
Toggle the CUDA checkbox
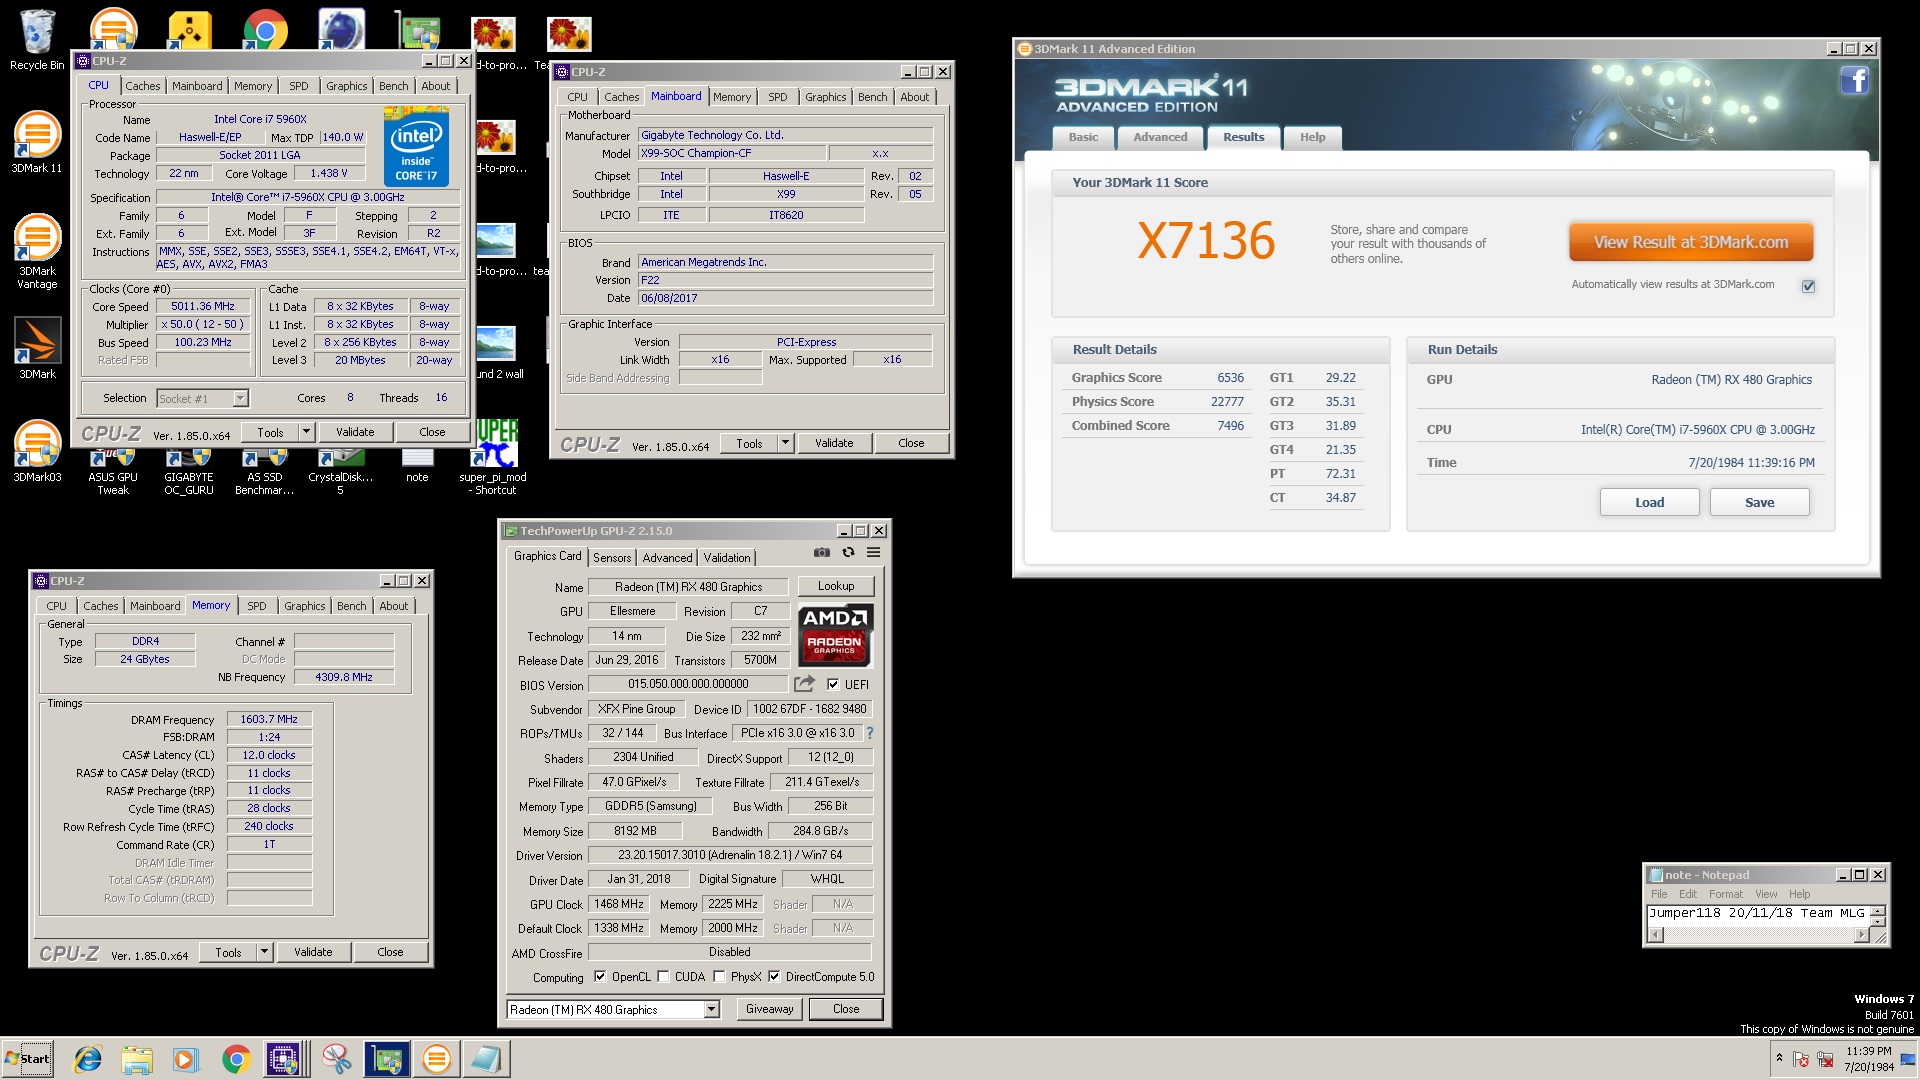click(x=663, y=977)
